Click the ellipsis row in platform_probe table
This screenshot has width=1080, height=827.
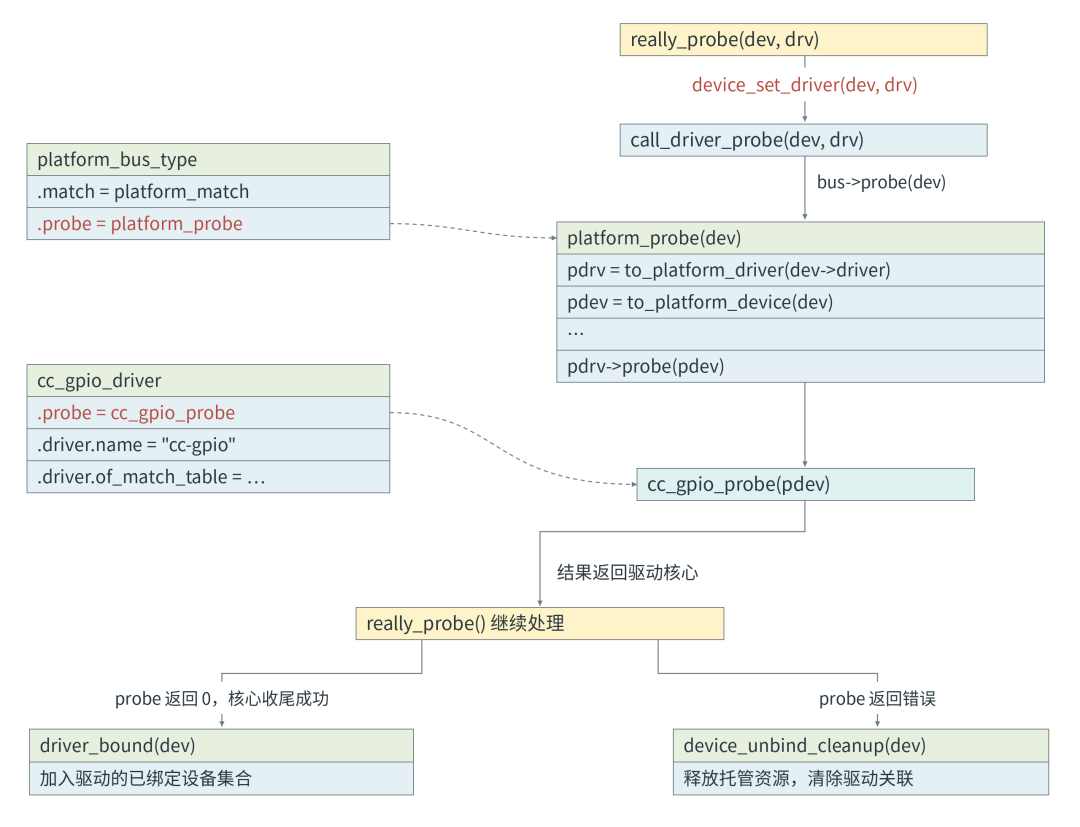800,334
